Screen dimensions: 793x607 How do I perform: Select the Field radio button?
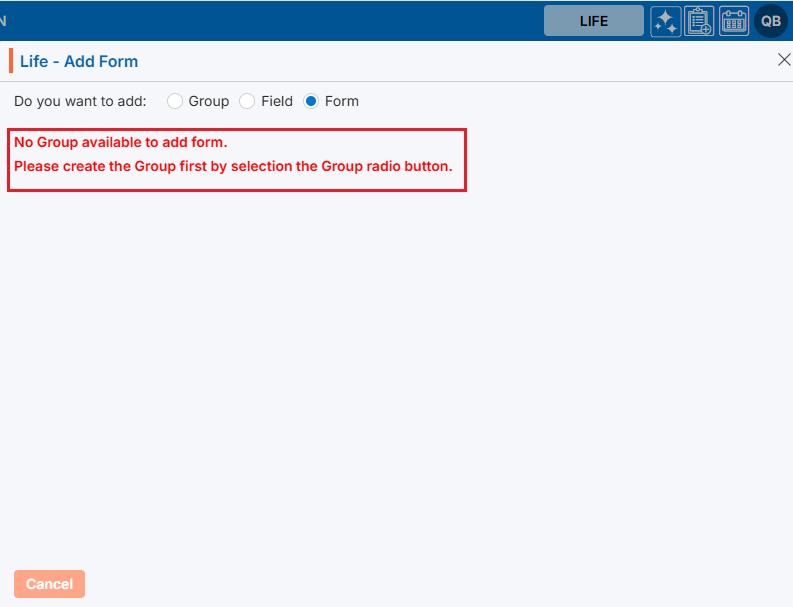pos(247,101)
